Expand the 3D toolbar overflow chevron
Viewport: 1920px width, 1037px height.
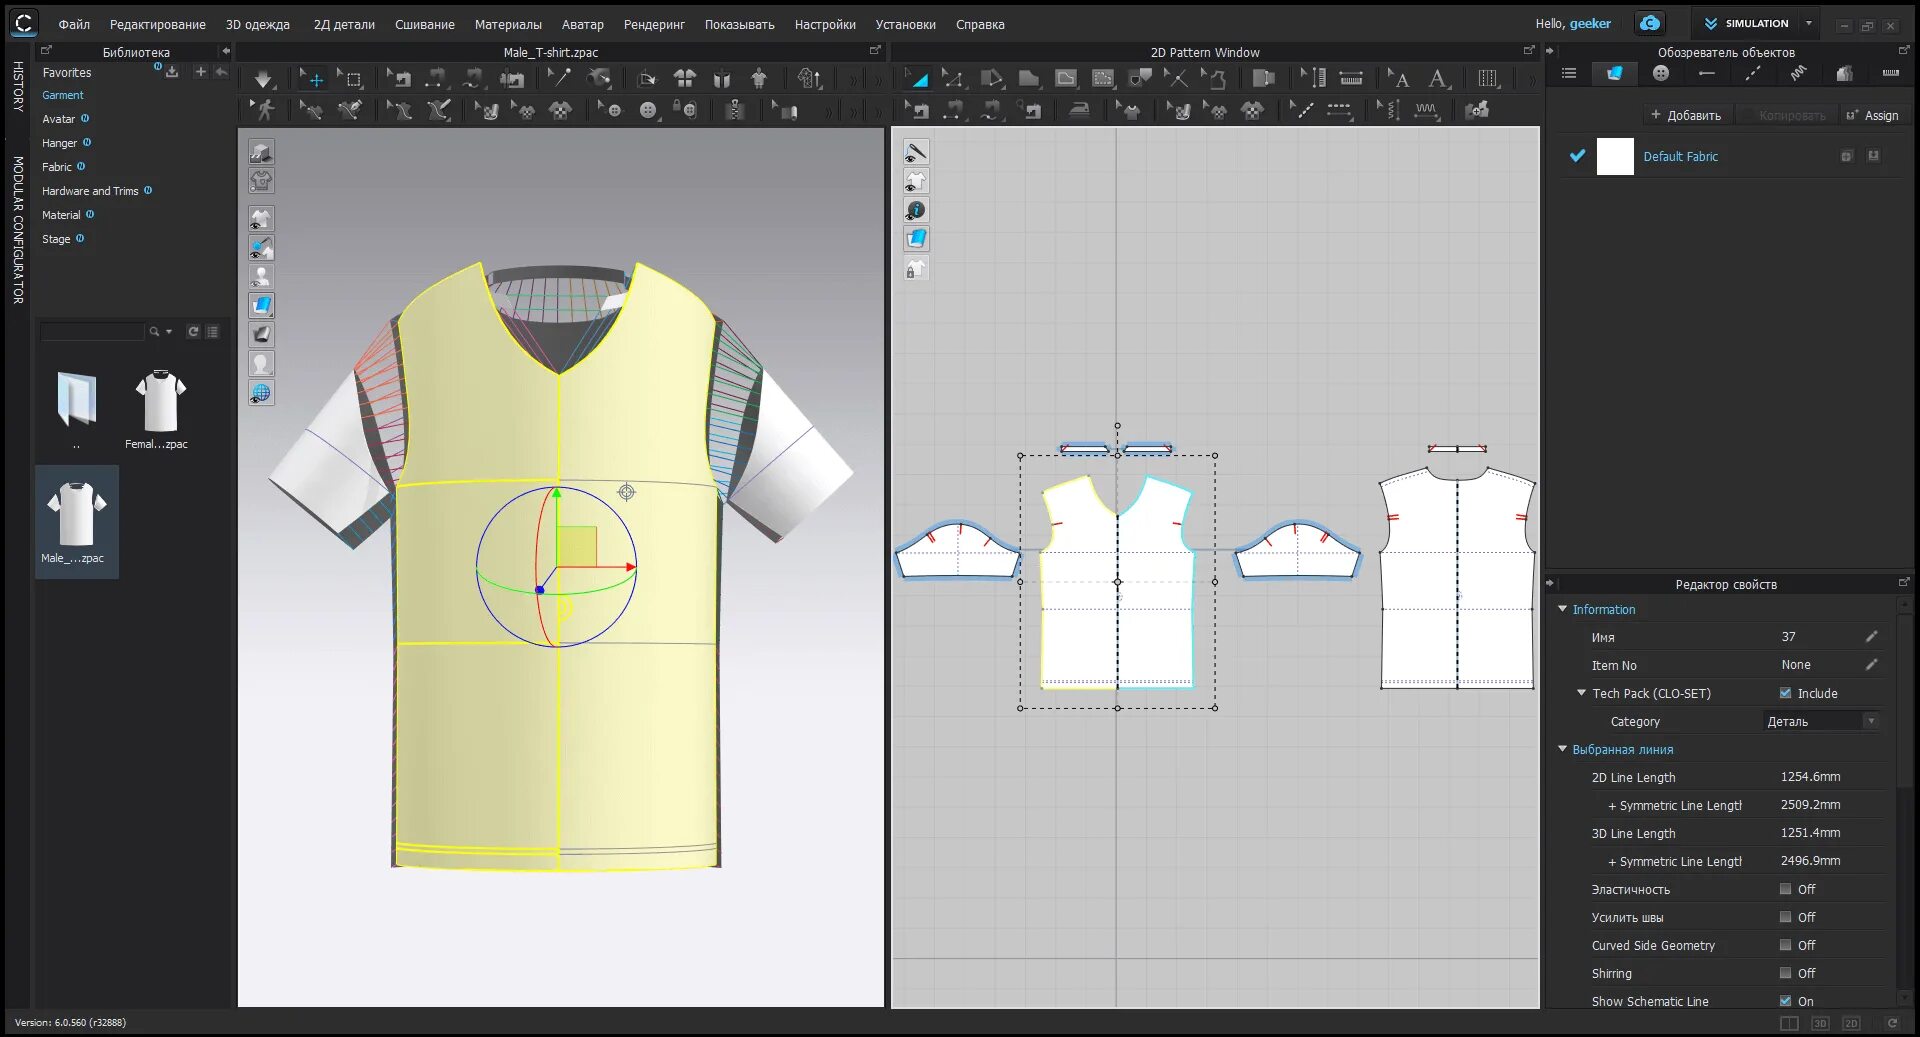(852, 79)
